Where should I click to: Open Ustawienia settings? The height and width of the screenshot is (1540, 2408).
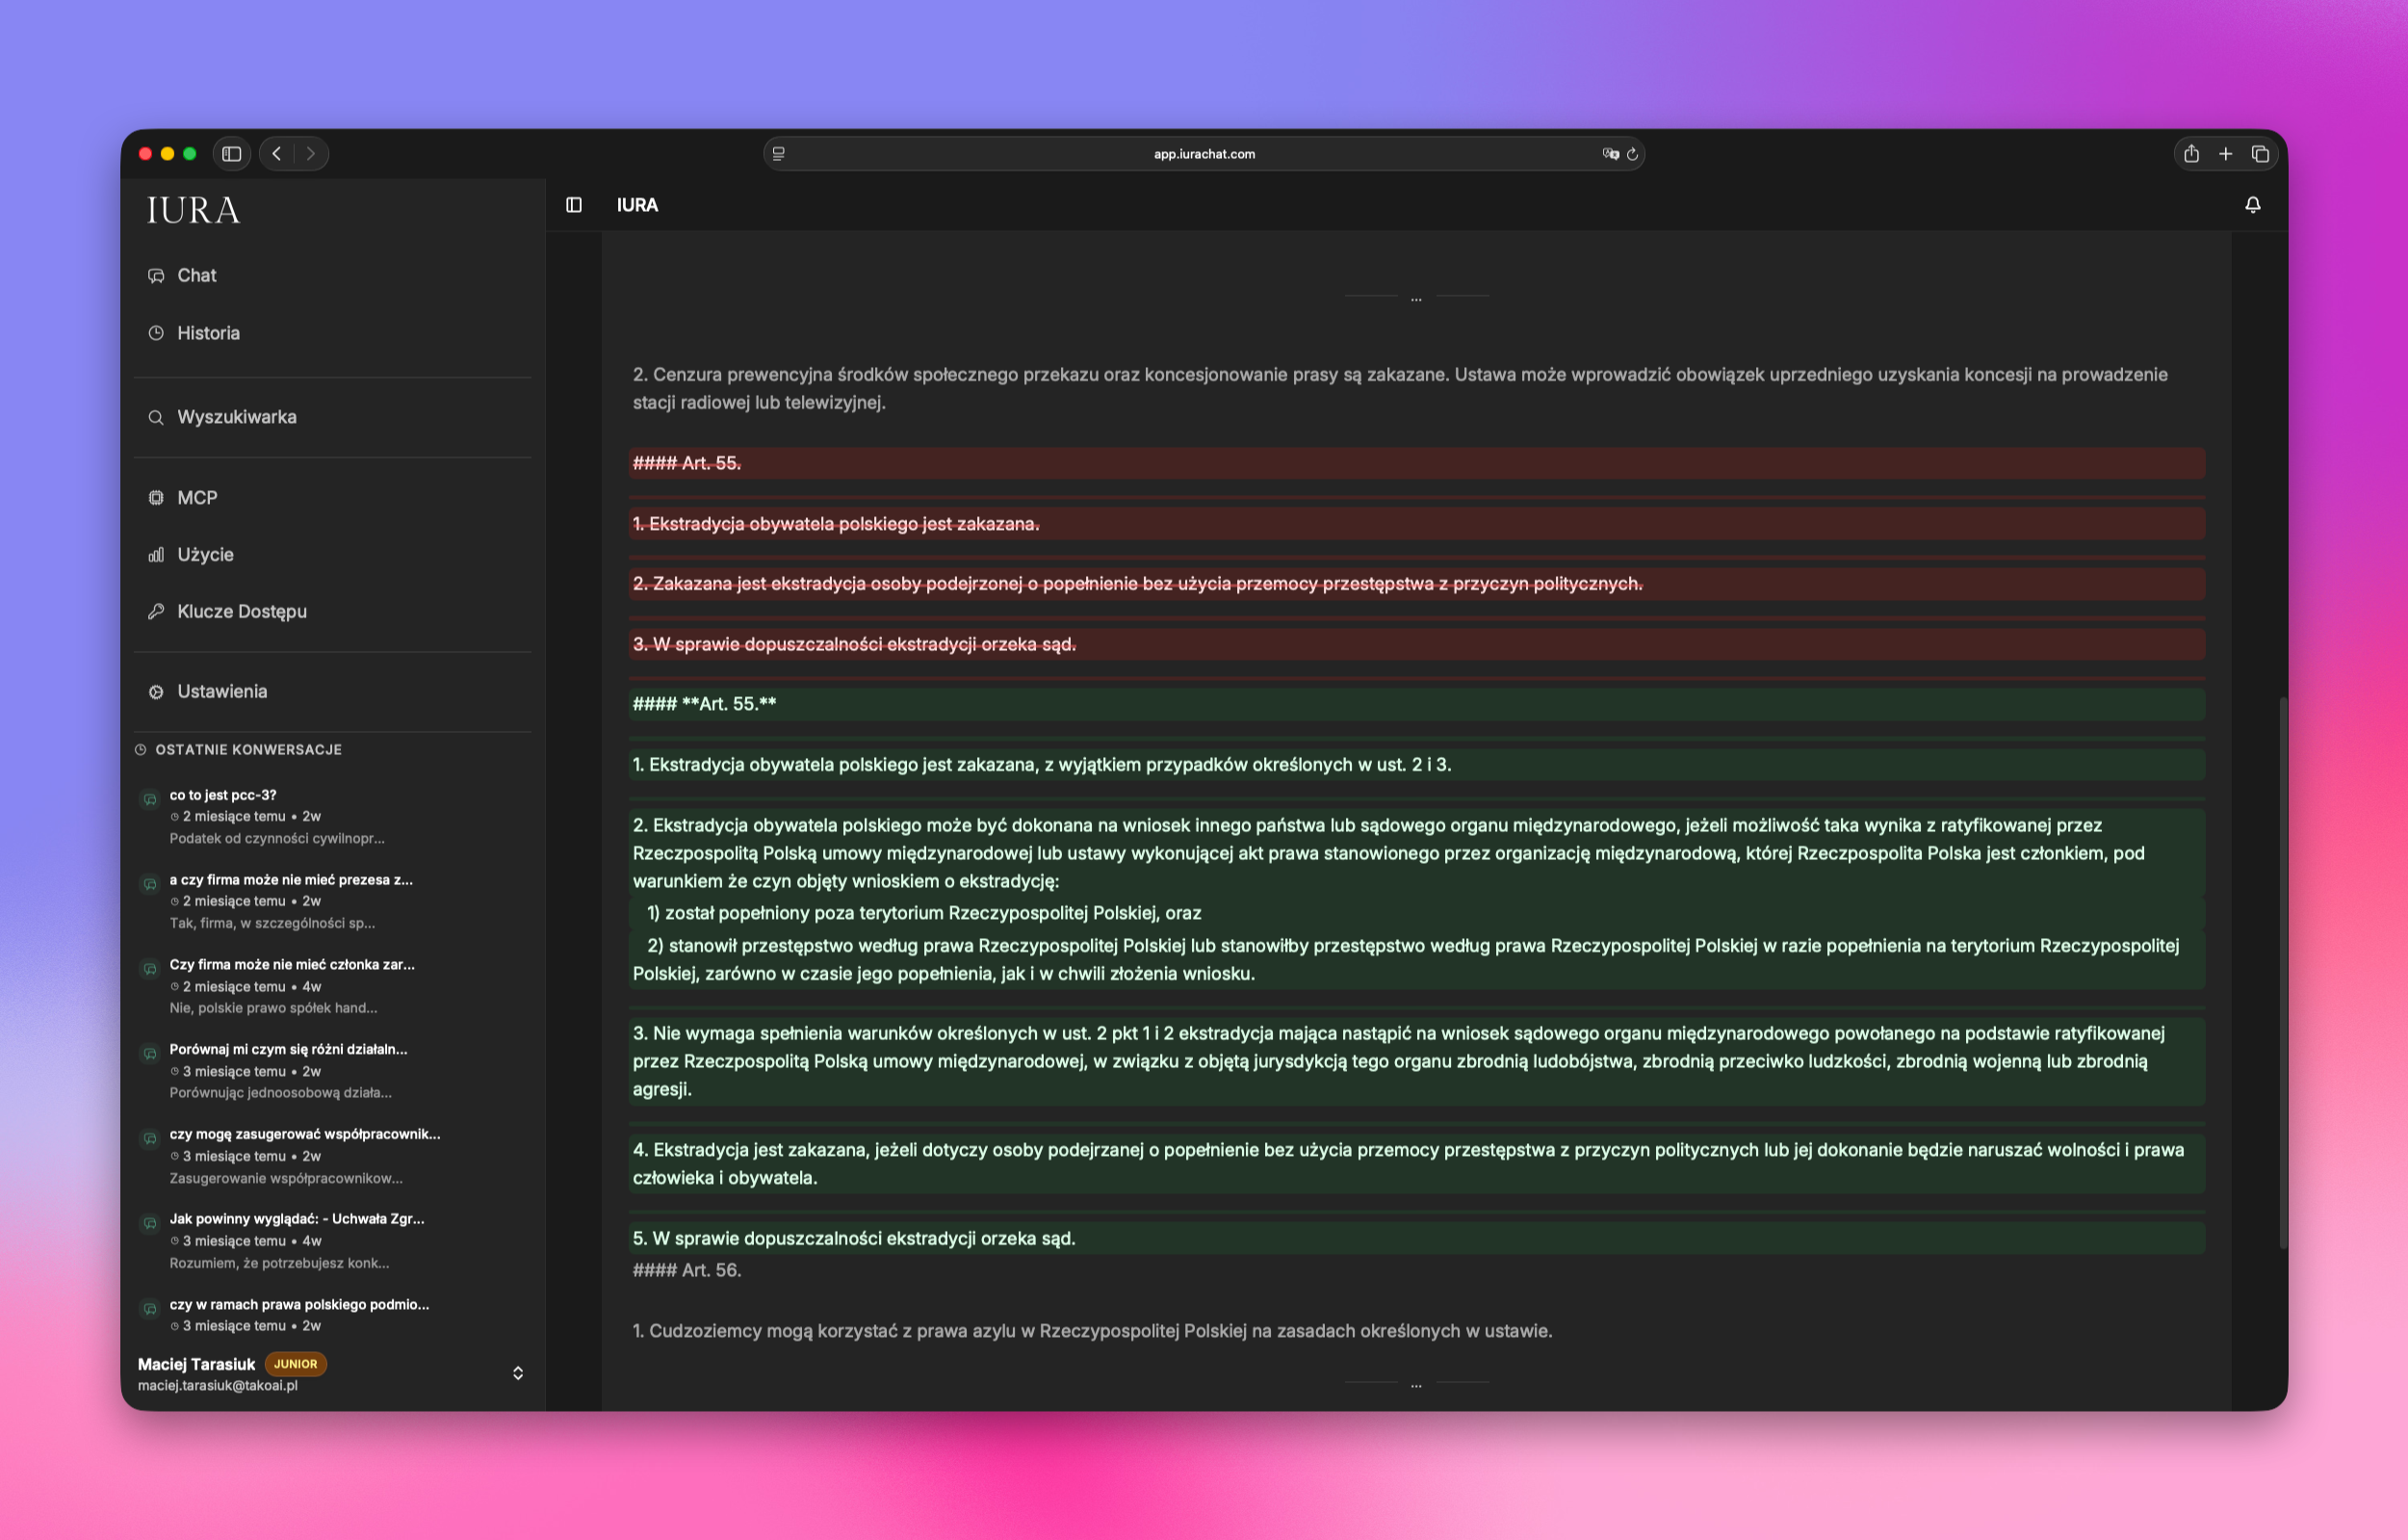pyautogui.click(x=222, y=692)
